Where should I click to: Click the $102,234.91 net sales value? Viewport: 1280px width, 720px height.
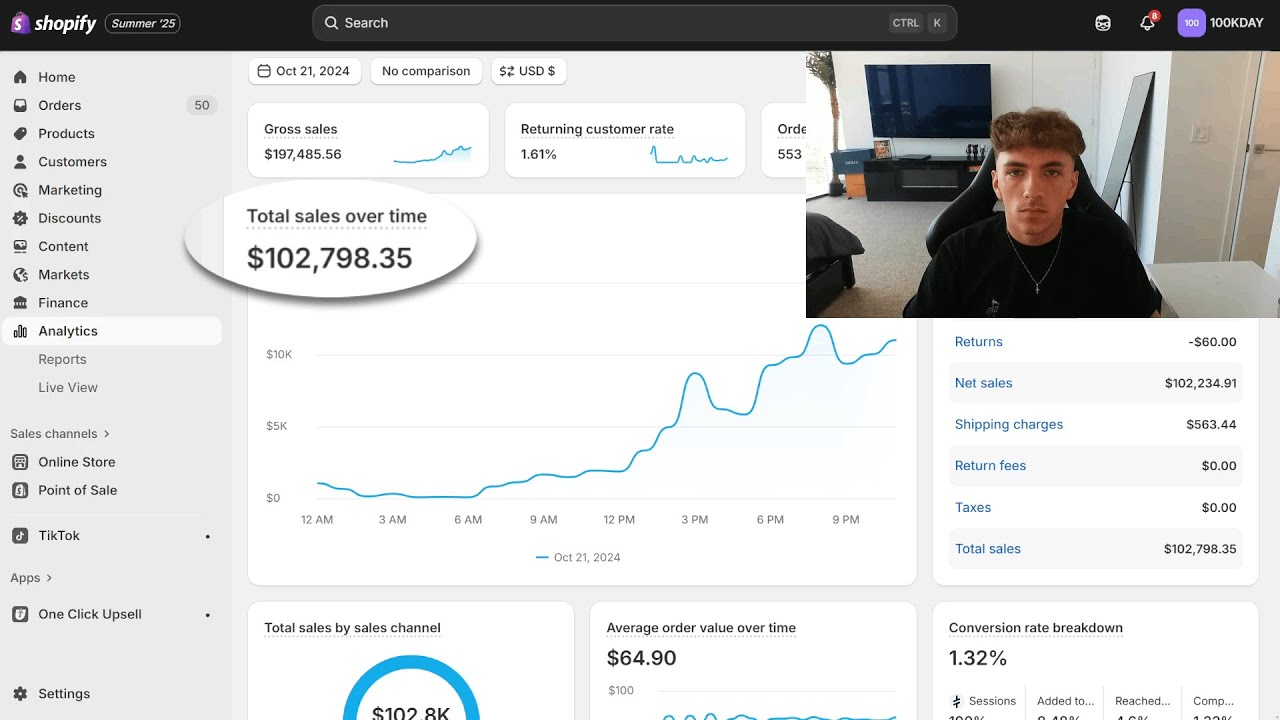click(1200, 383)
